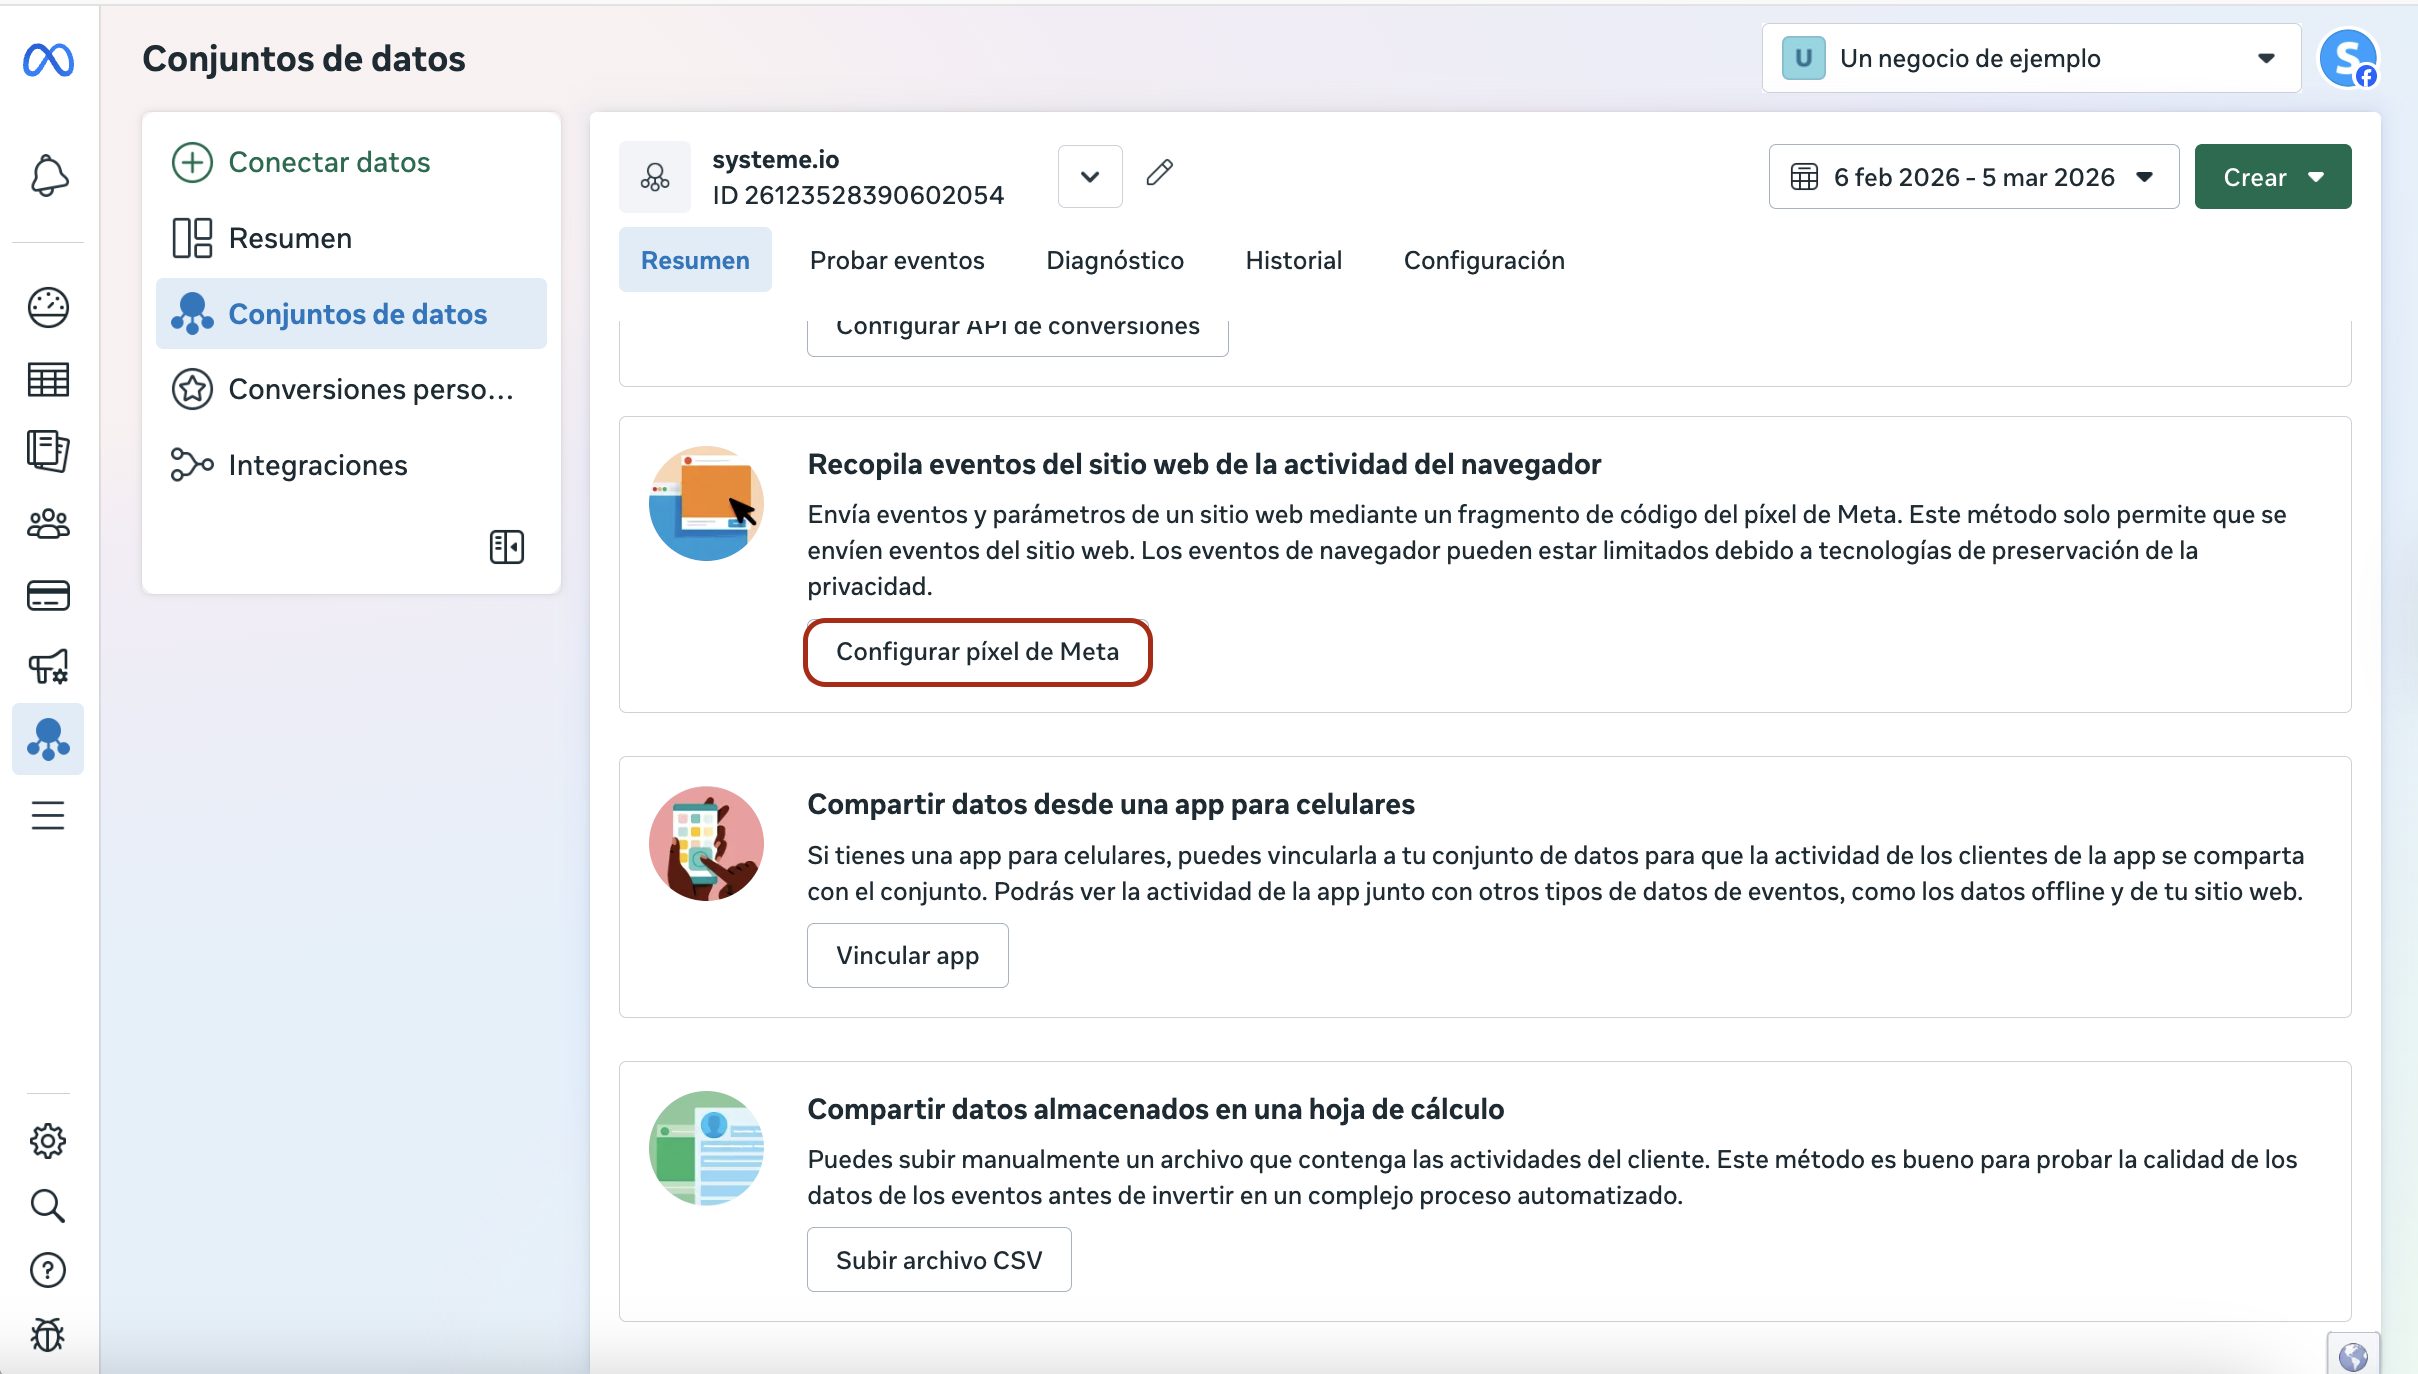Click Configurar píxel de Meta button
The width and height of the screenshot is (2418, 1374).
click(977, 652)
